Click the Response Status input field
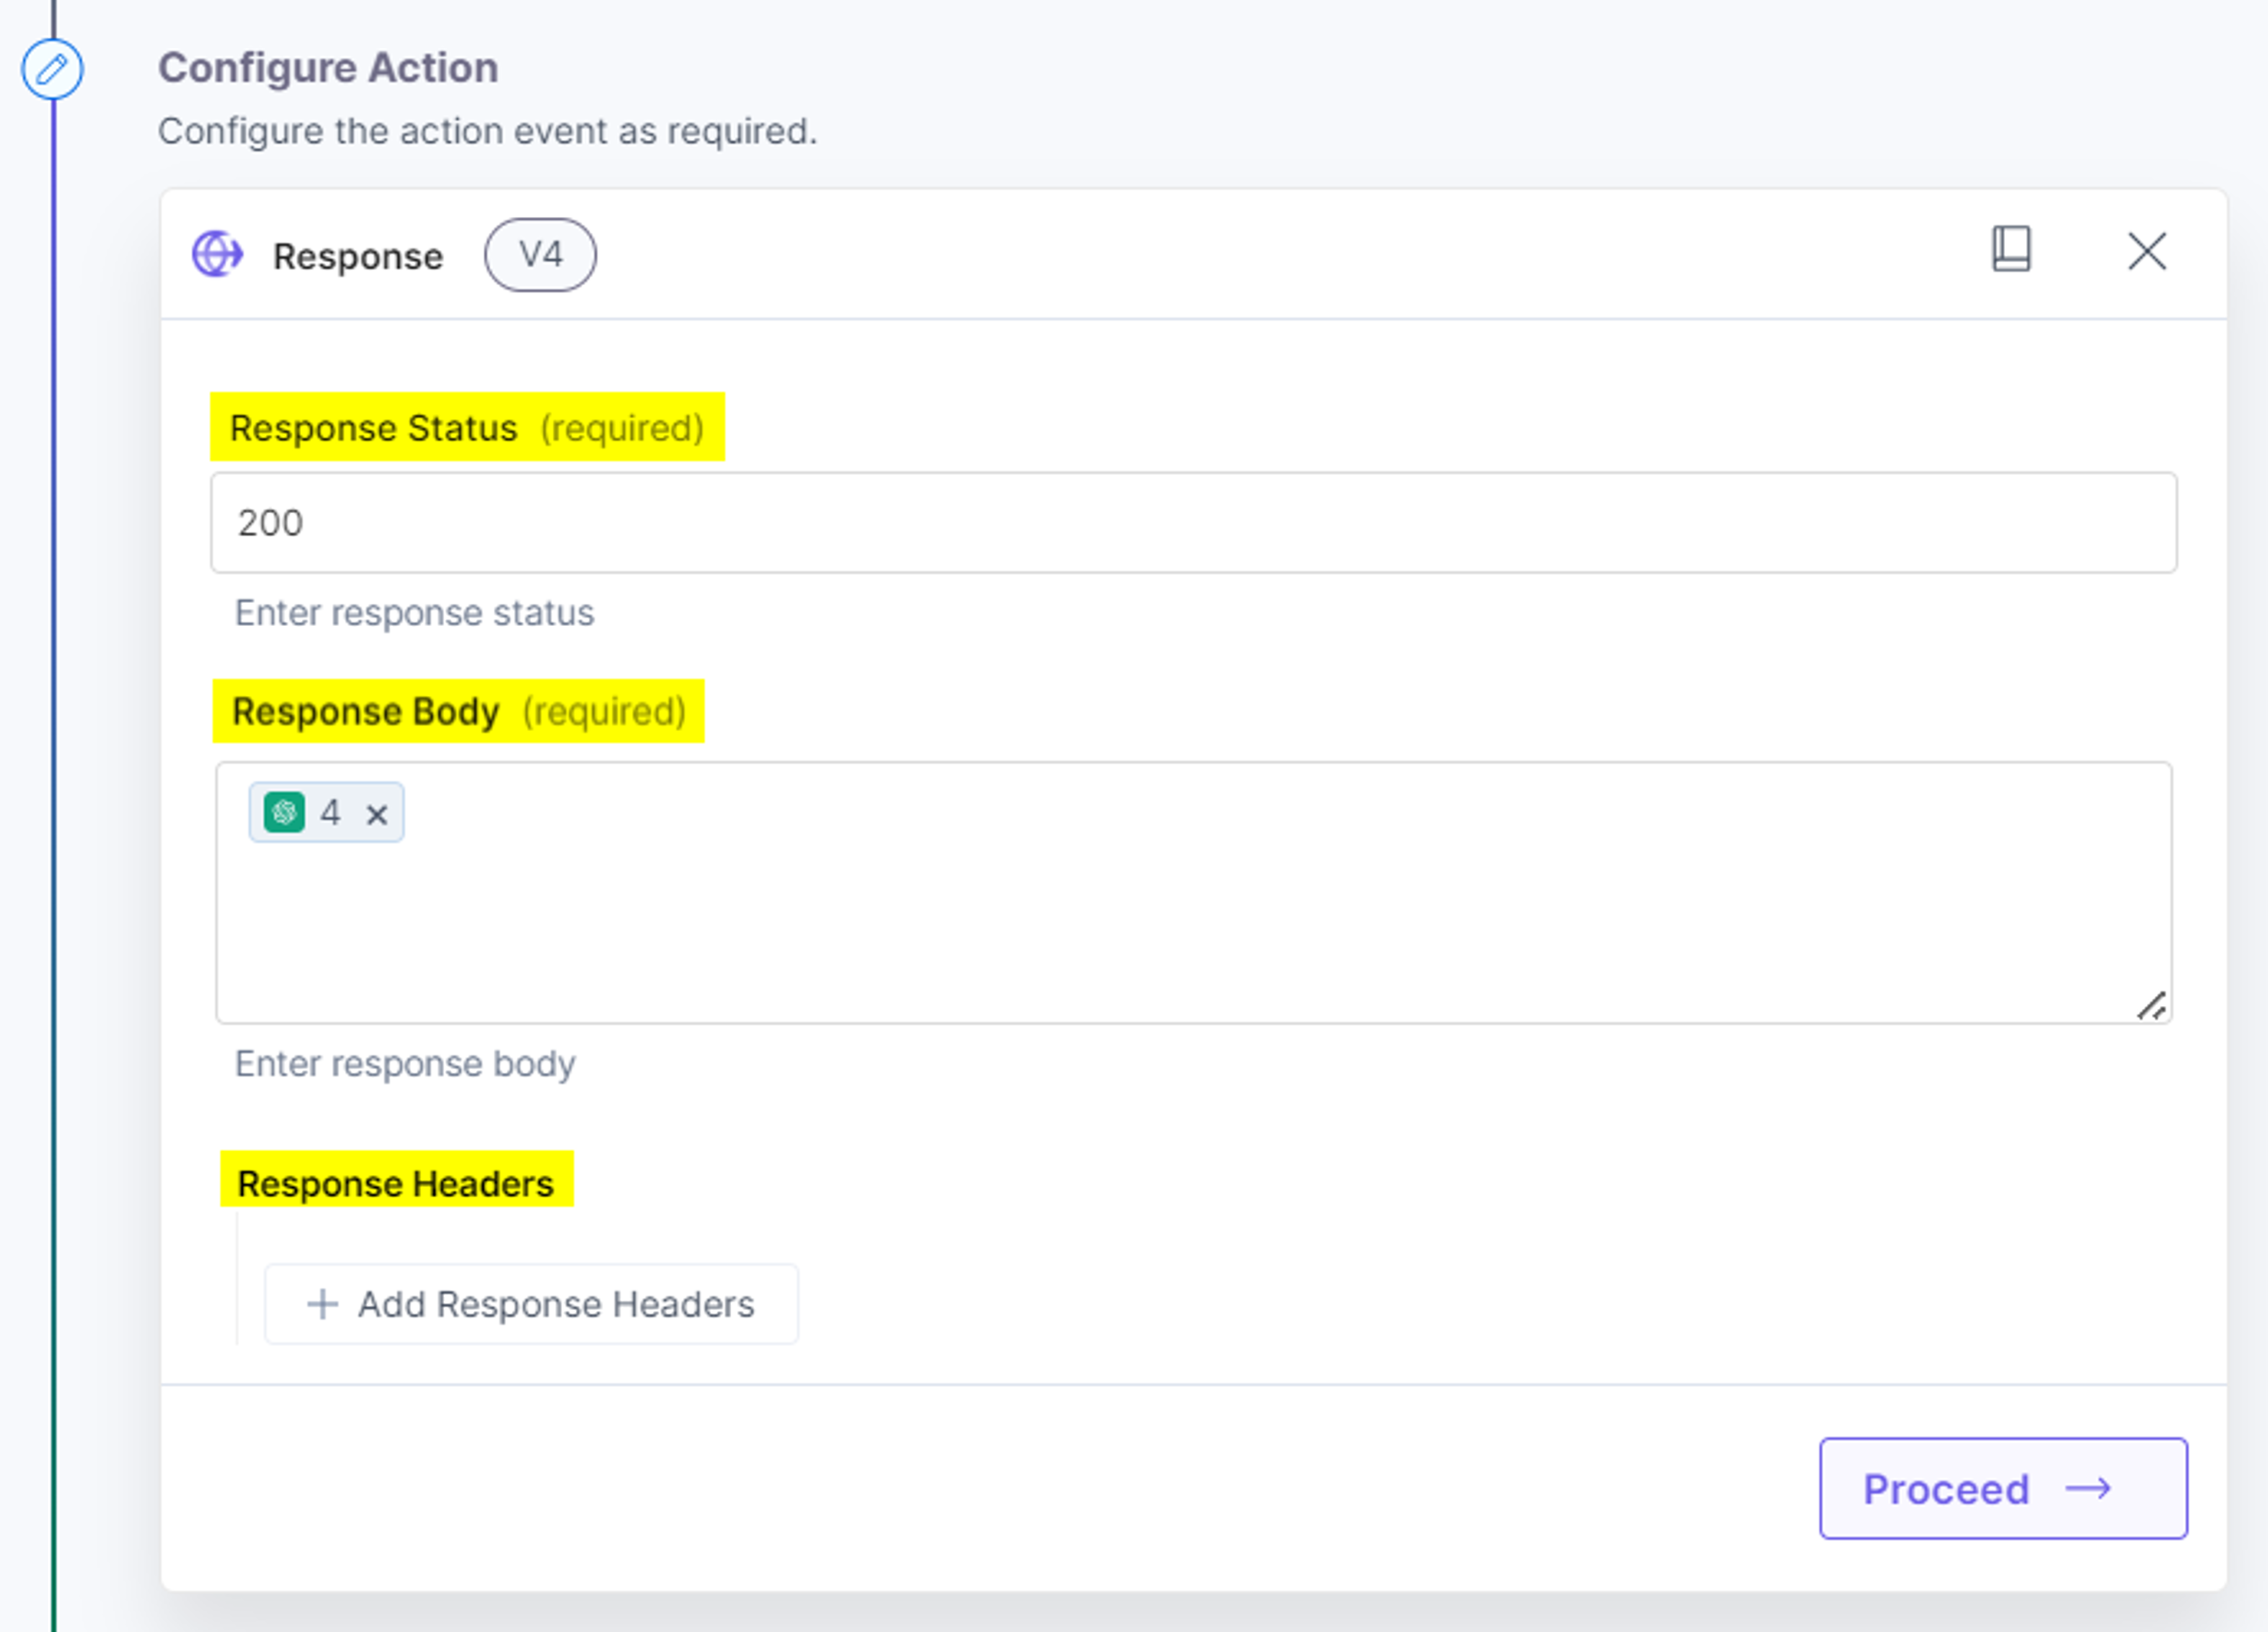Screen dimensions: 2268x1632 click(1193, 523)
